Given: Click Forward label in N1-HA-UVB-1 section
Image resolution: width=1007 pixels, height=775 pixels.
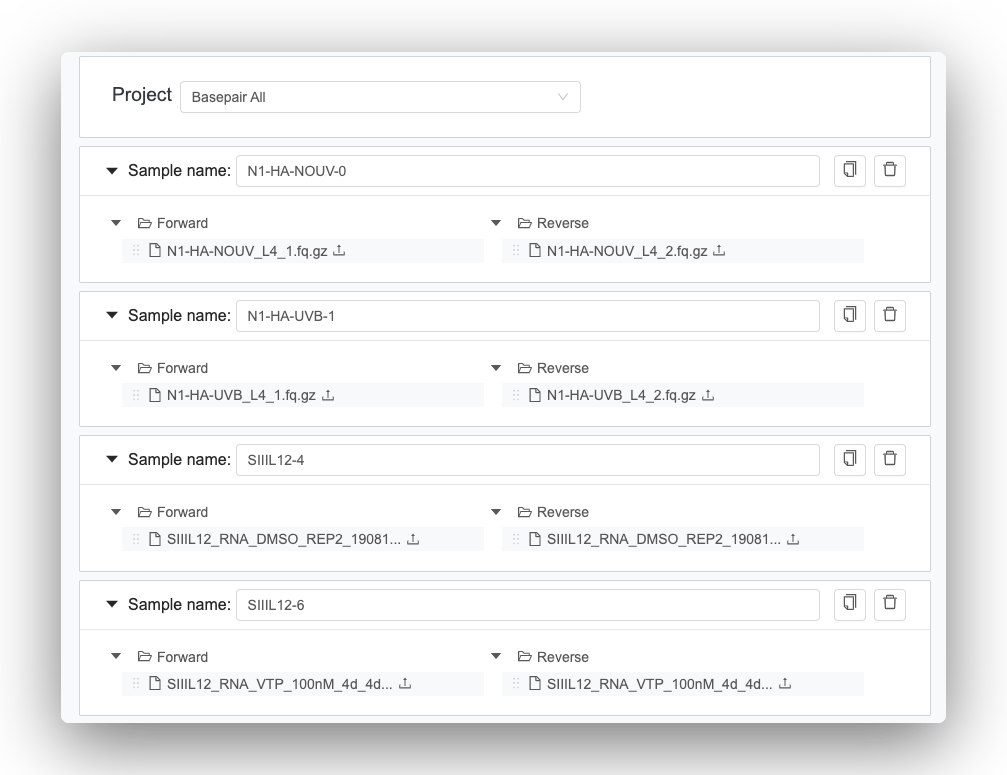Looking at the screenshot, I should (x=182, y=368).
